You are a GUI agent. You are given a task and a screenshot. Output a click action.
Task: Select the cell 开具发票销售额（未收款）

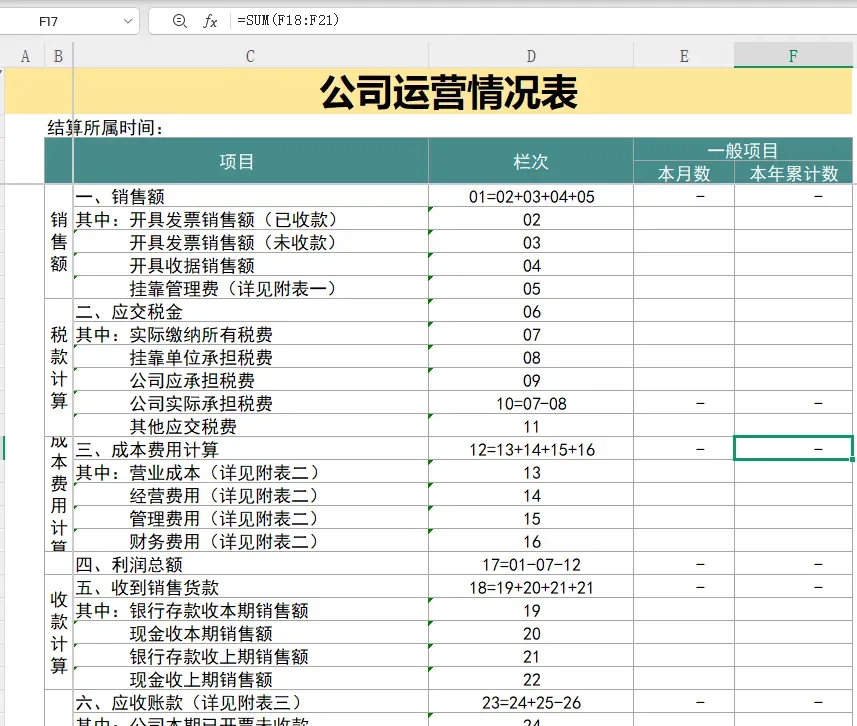tap(251, 242)
